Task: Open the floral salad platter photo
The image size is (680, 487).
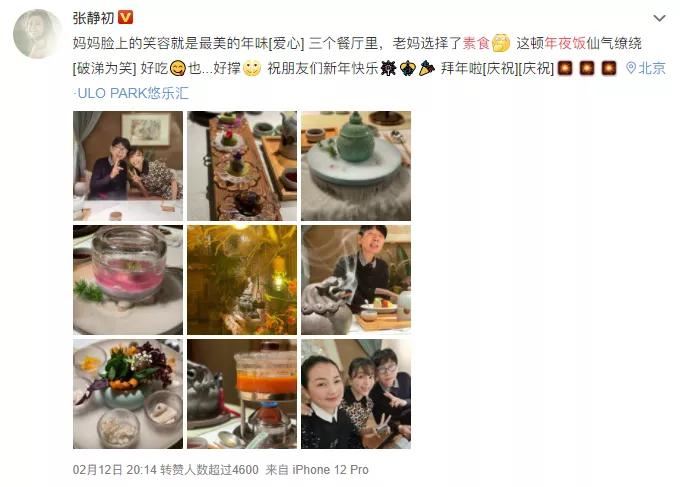Action: coord(128,394)
